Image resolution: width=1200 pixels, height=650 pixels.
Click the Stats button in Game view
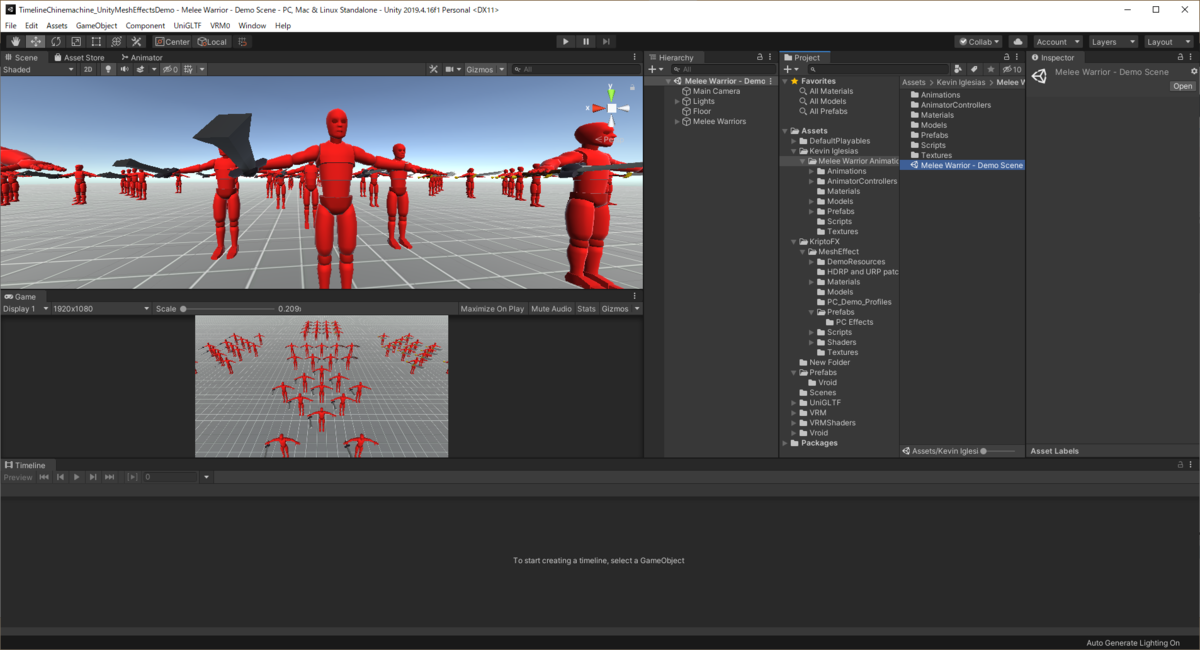point(586,309)
